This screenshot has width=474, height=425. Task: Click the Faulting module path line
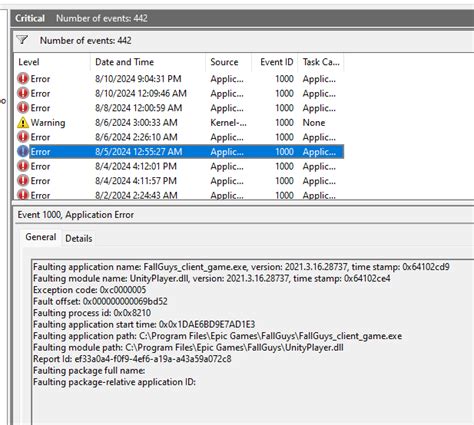[188, 347]
